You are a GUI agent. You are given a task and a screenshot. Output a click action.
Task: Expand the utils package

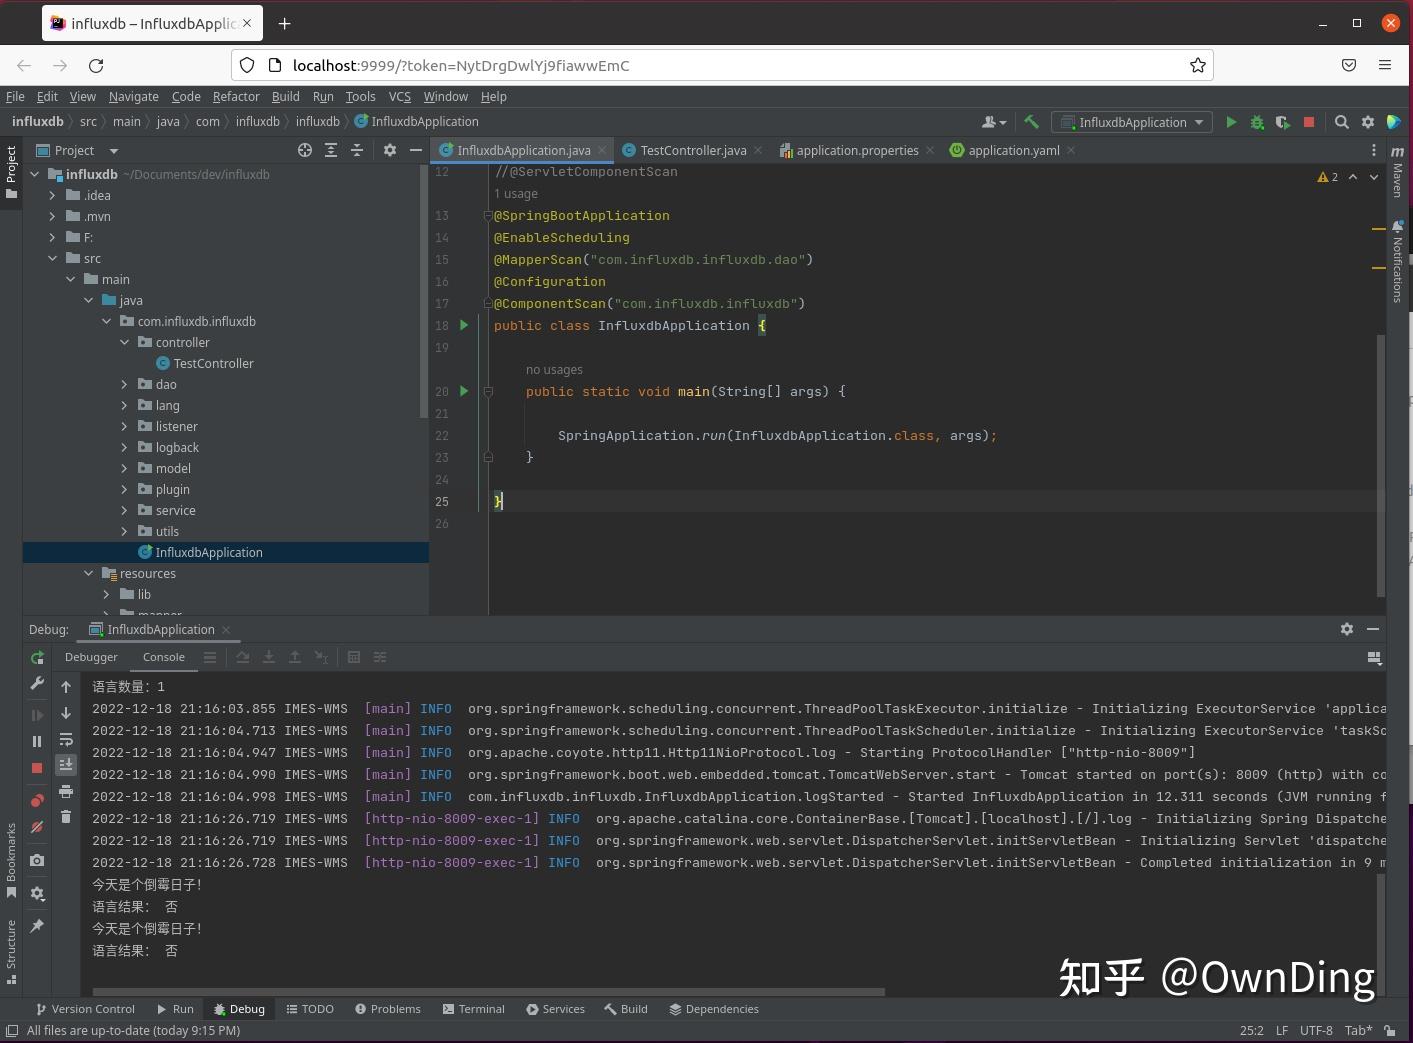coord(125,531)
